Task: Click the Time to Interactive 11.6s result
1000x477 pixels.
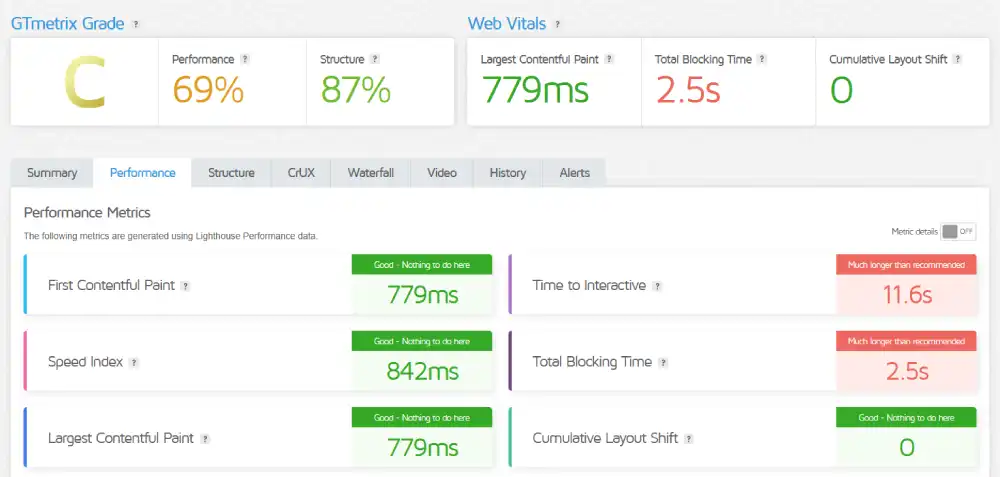Action: tap(907, 295)
